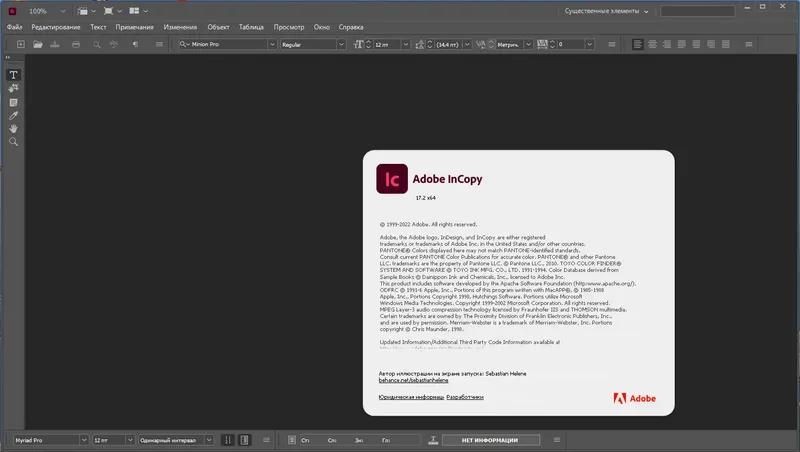Select the Eyedropper tool
800x452 pixels.
(13, 116)
